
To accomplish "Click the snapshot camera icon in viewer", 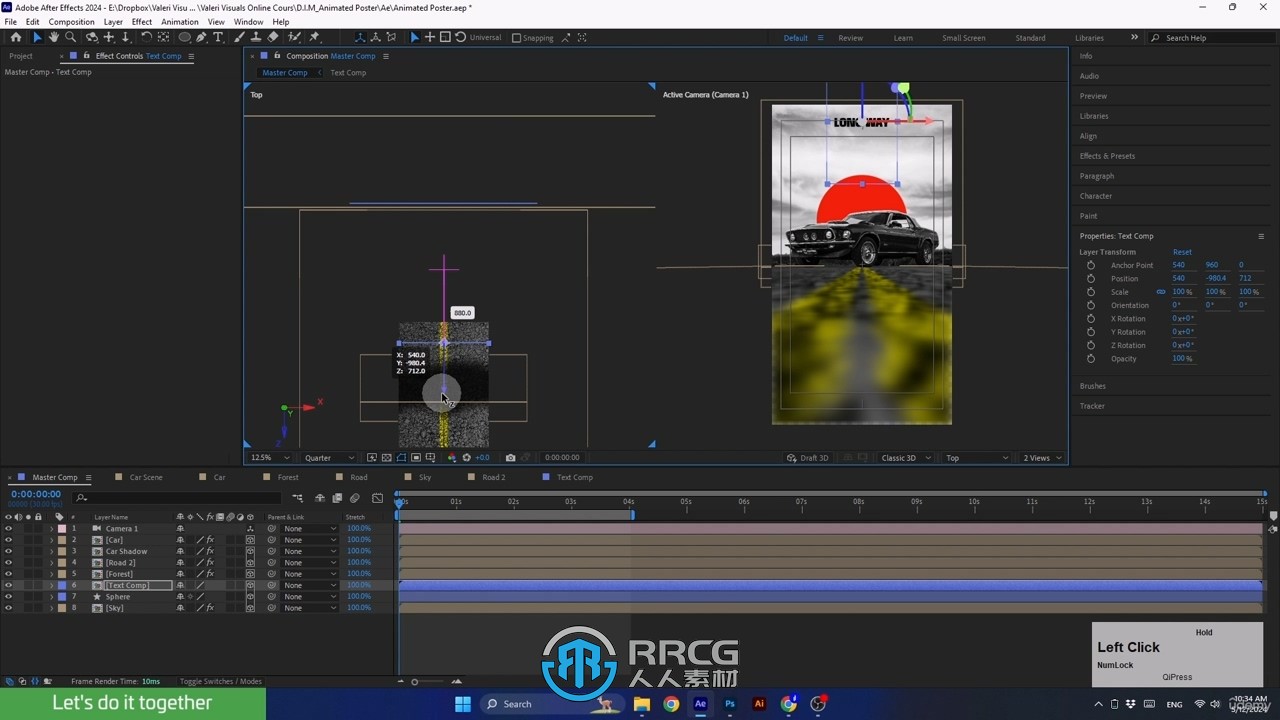I will 510,458.
